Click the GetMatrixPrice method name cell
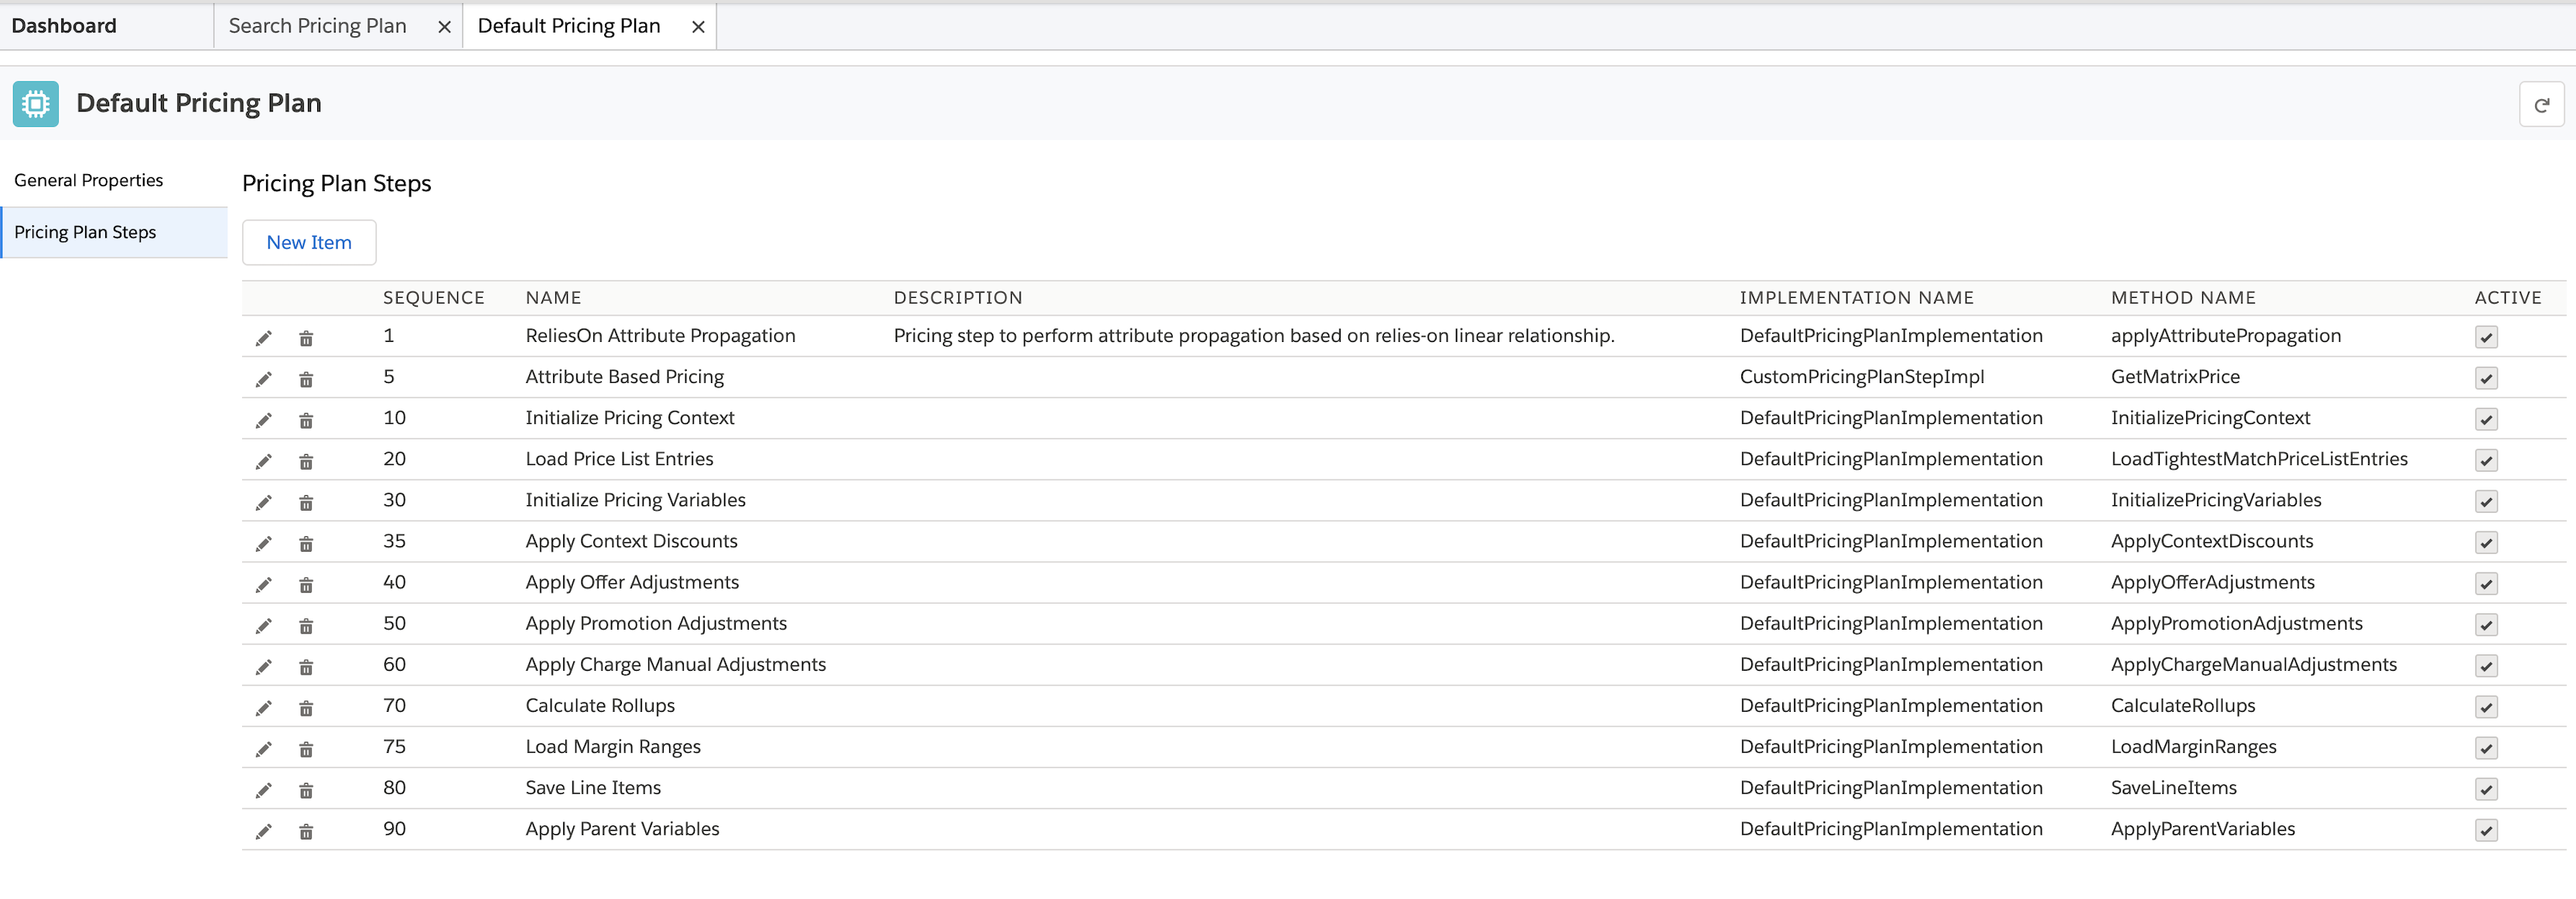This screenshot has width=2576, height=899. click(x=2175, y=377)
